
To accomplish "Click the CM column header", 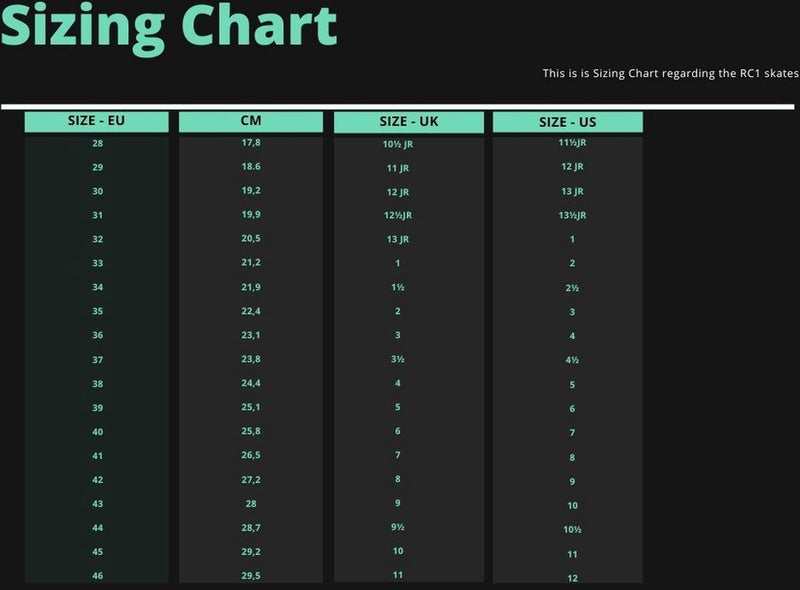I will [251, 121].
